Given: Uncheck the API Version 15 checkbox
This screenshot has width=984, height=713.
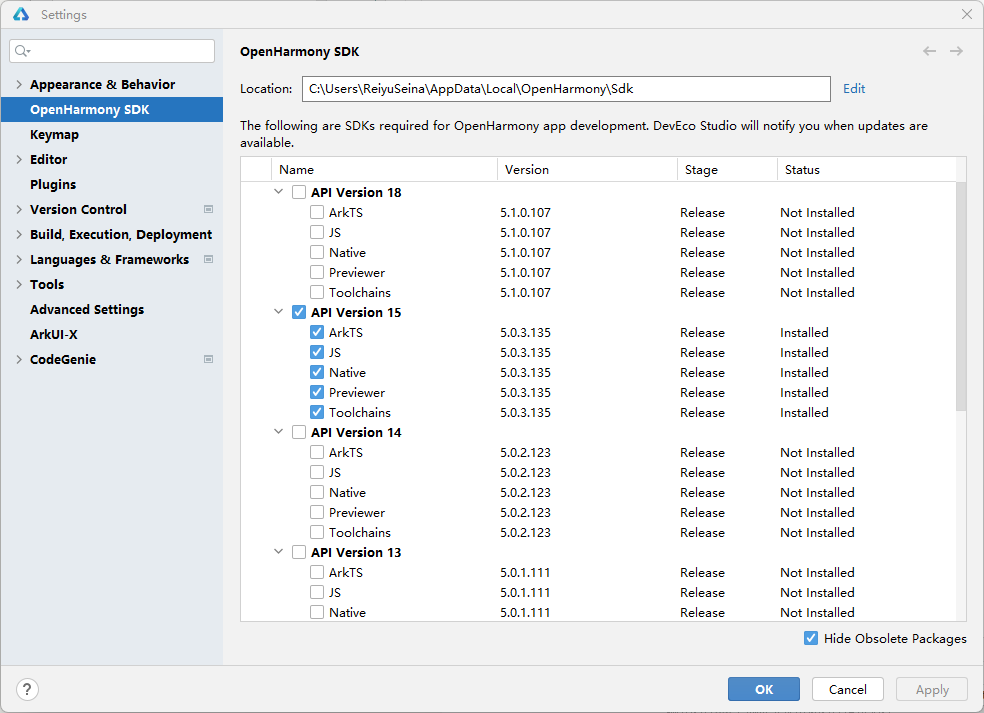Looking at the screenshot, I should [299, 312].
